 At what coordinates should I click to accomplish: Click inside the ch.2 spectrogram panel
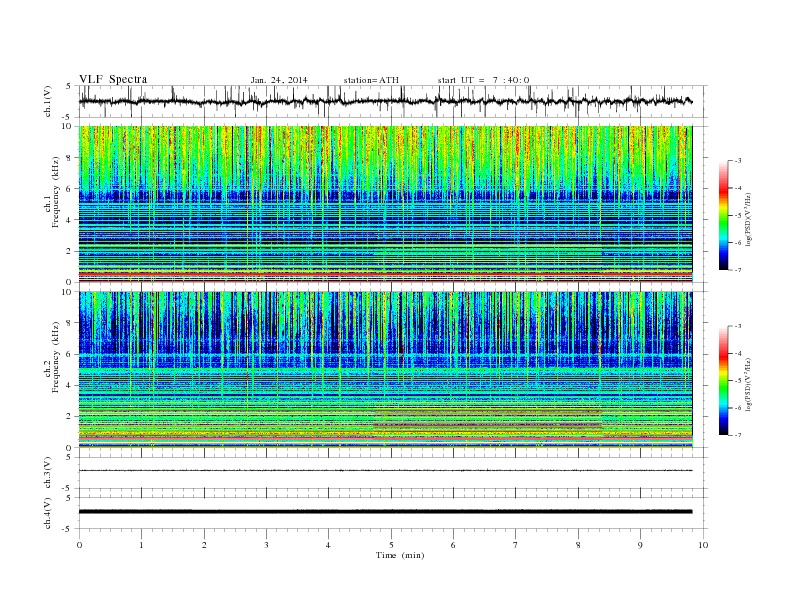385,370
